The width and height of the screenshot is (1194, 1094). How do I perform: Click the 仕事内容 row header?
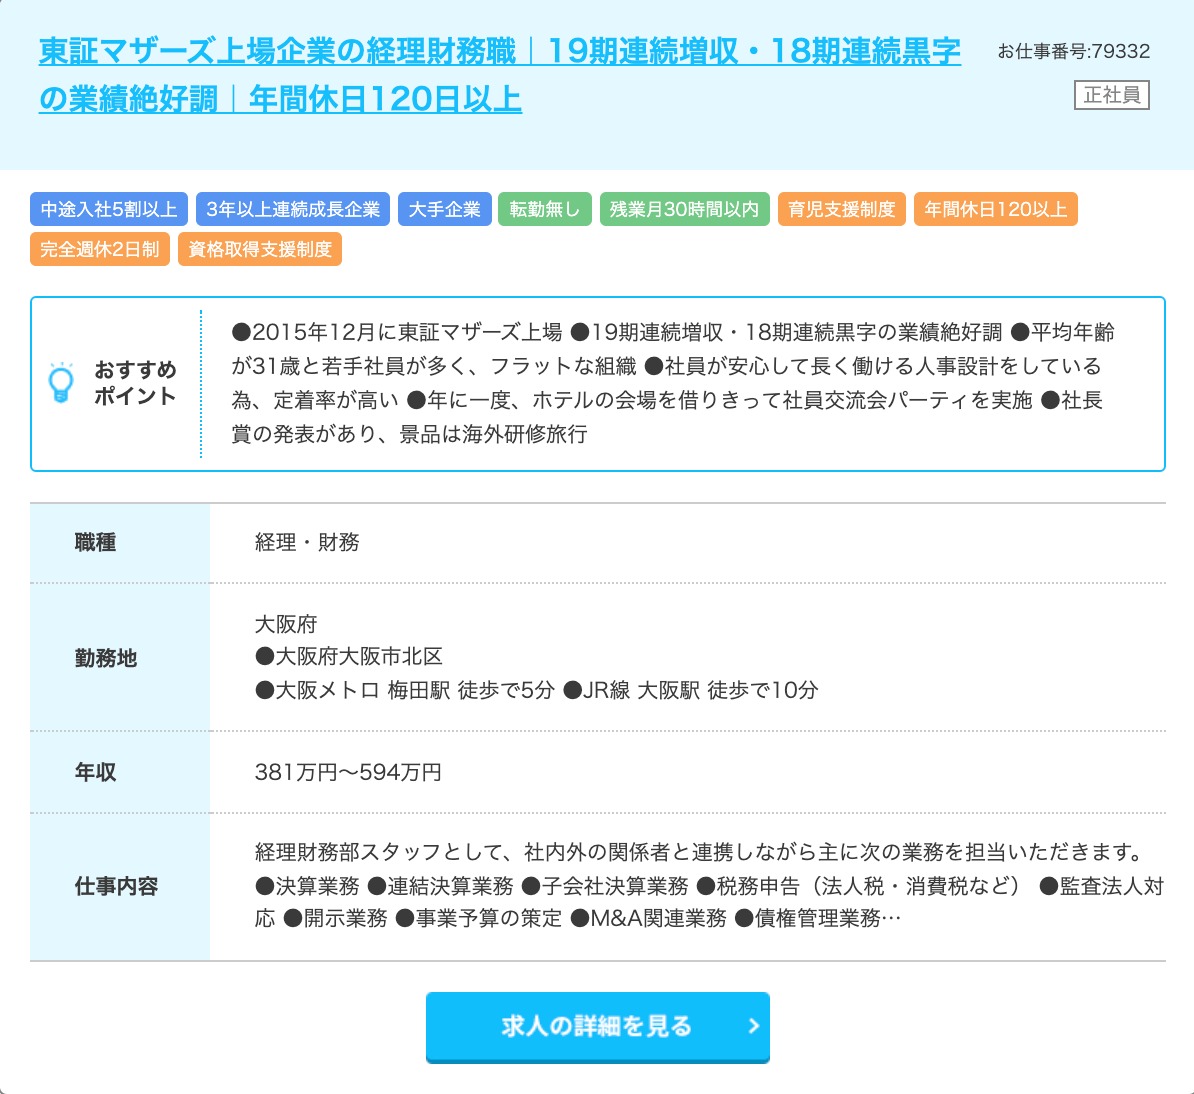point(117,886)
